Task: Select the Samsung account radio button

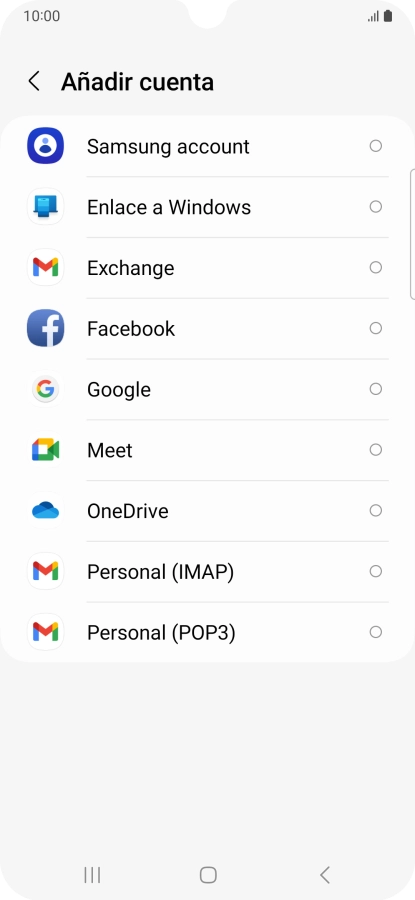Action: [376, 146]
